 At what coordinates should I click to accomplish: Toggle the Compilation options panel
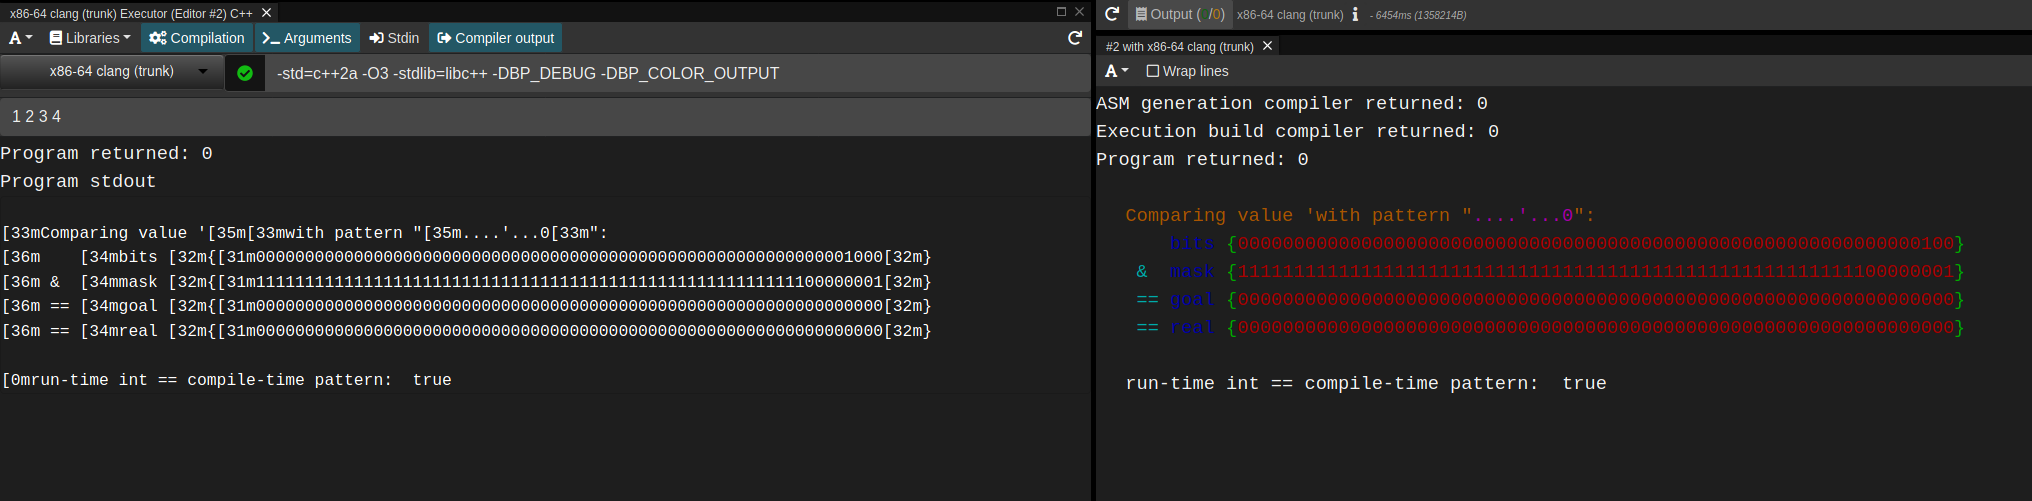click(196, 38)
